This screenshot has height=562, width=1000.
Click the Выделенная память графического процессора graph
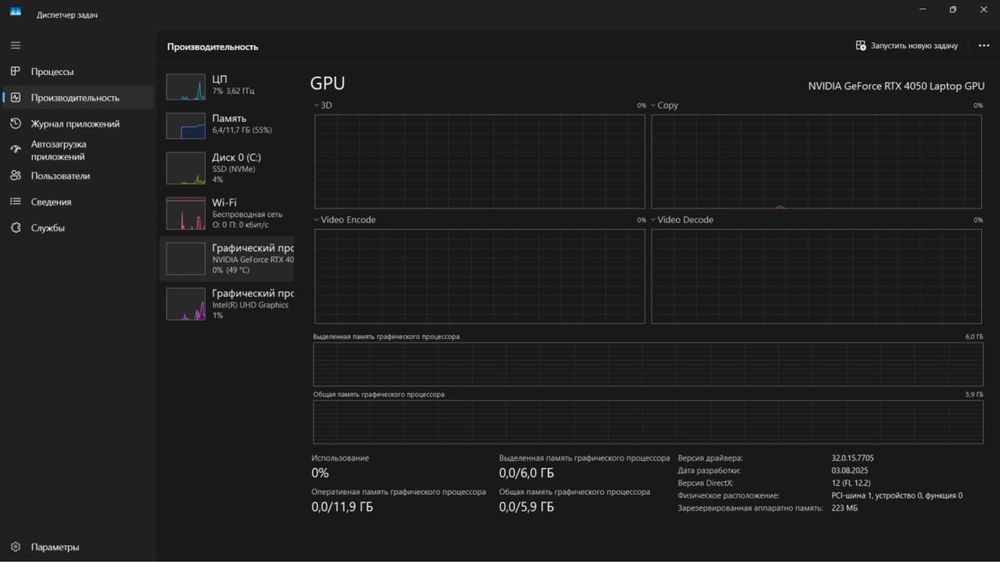[x=648, y=364]
